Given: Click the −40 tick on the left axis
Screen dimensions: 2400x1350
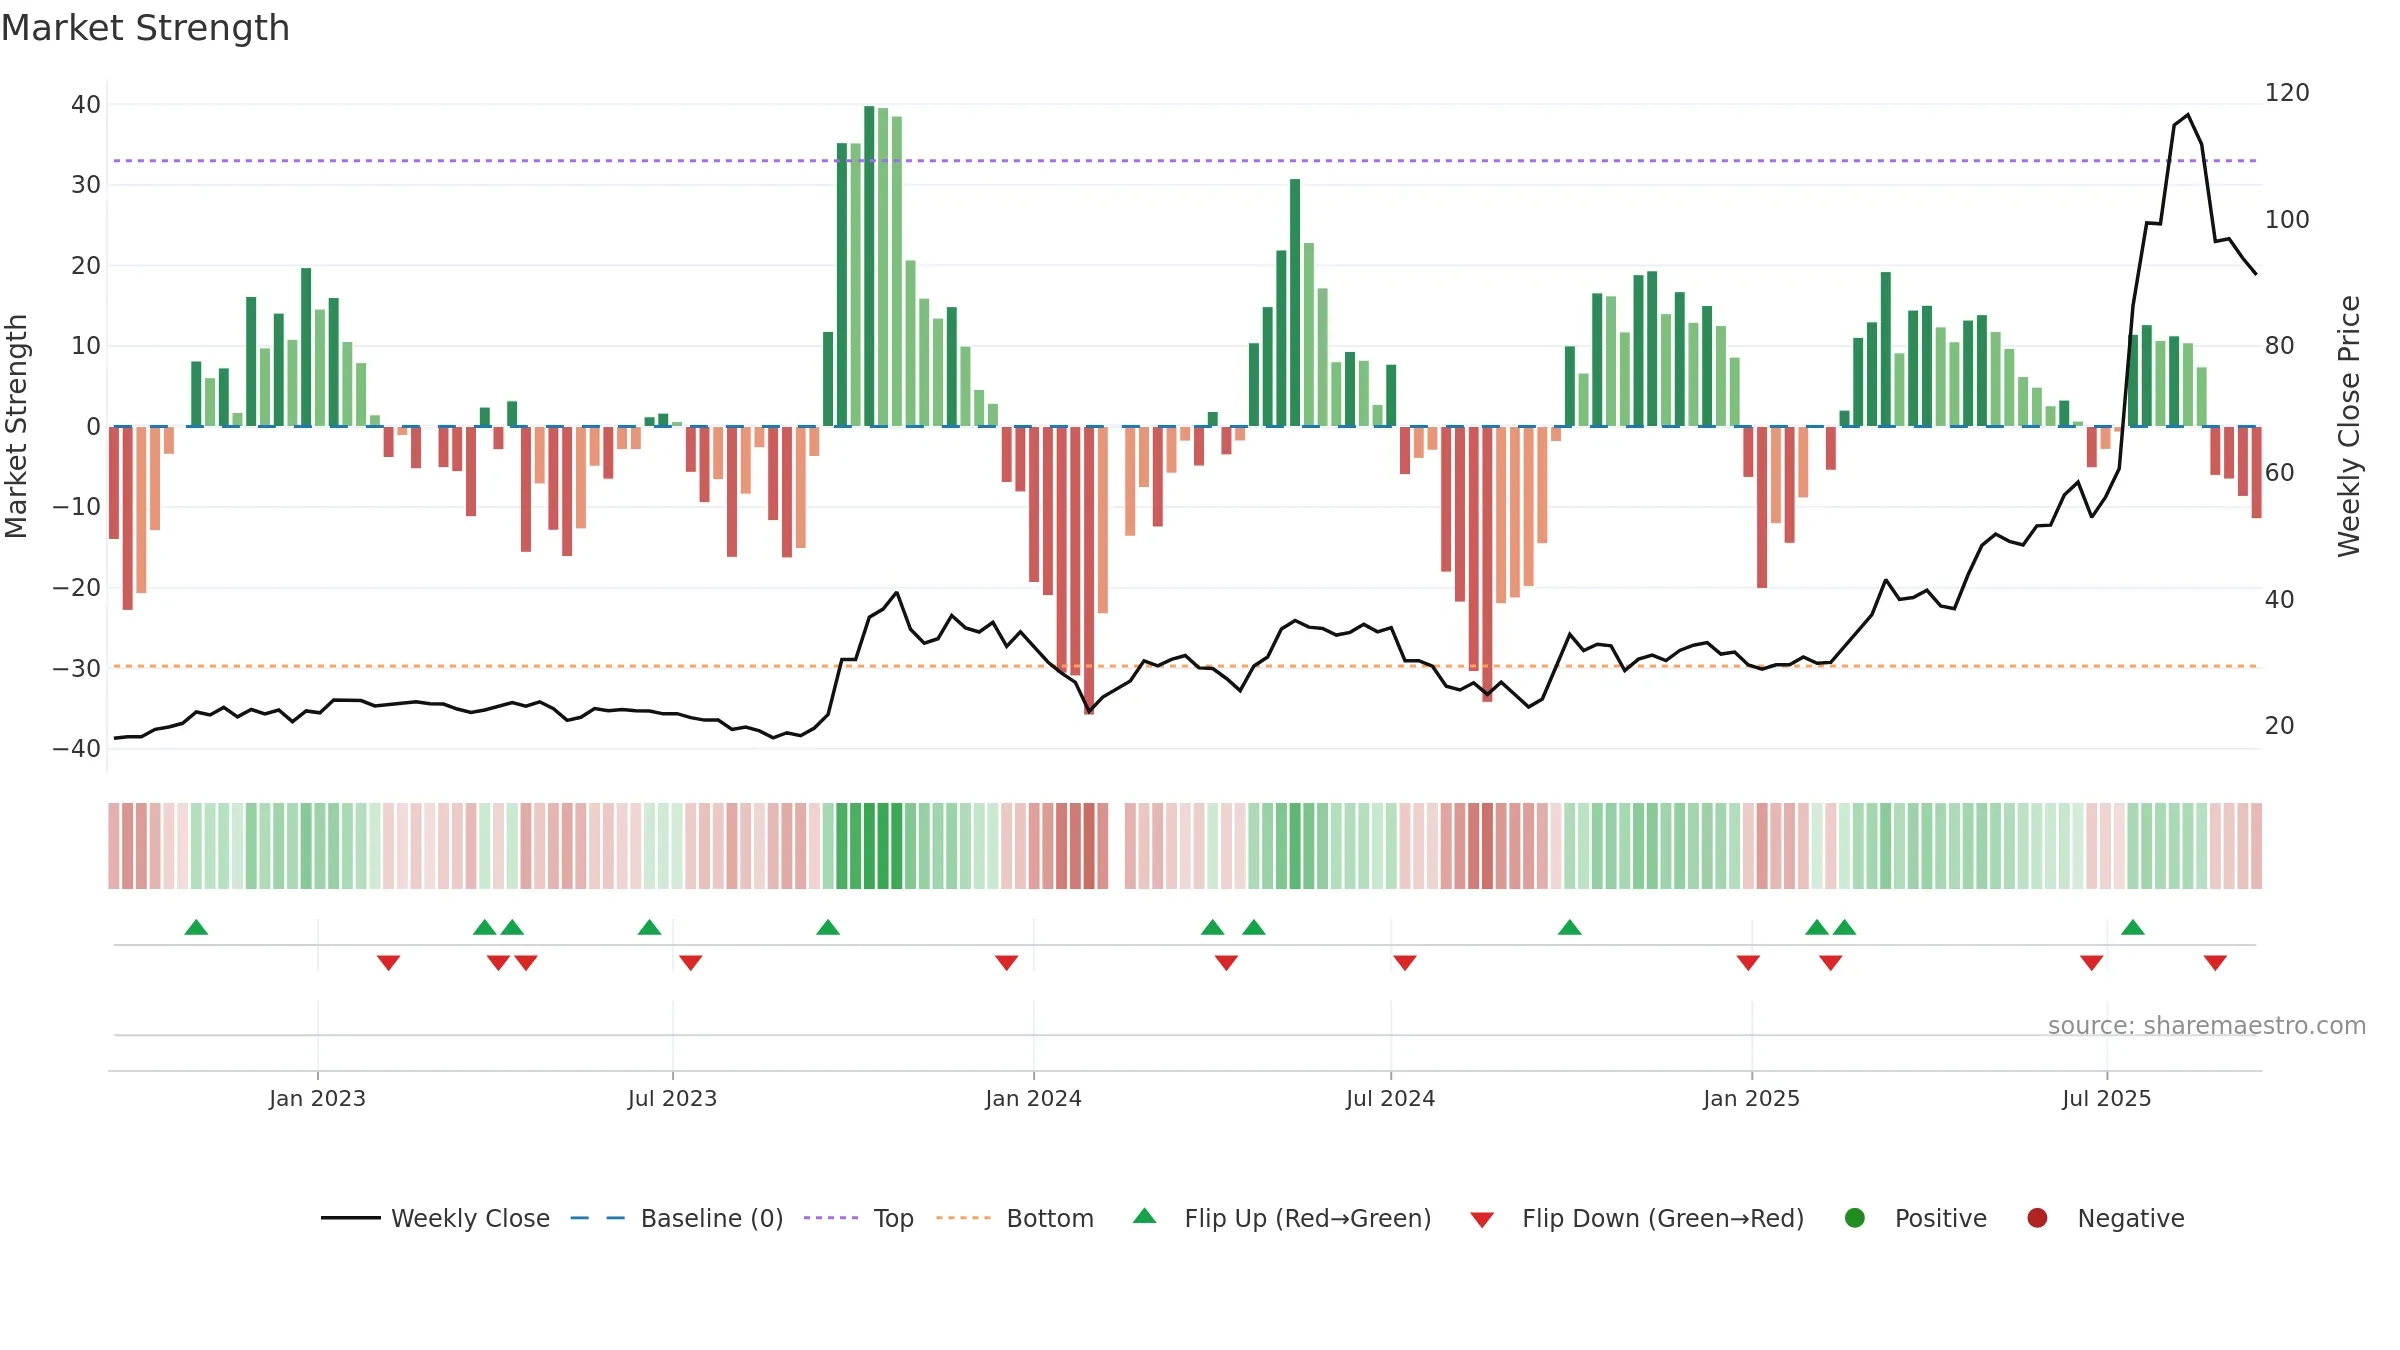Looking at the screenshot, I should click(77, 749).
